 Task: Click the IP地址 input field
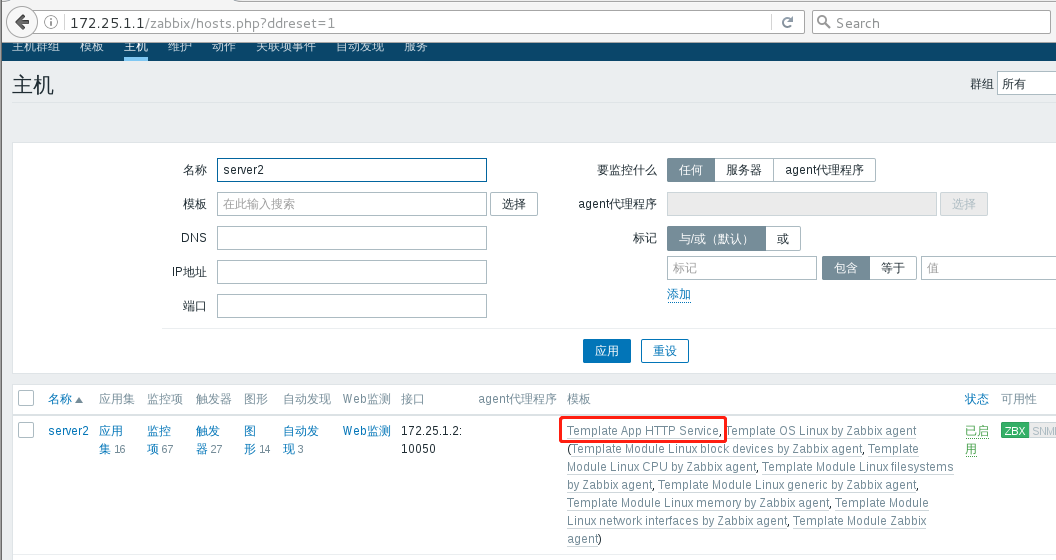coord(352,272)
